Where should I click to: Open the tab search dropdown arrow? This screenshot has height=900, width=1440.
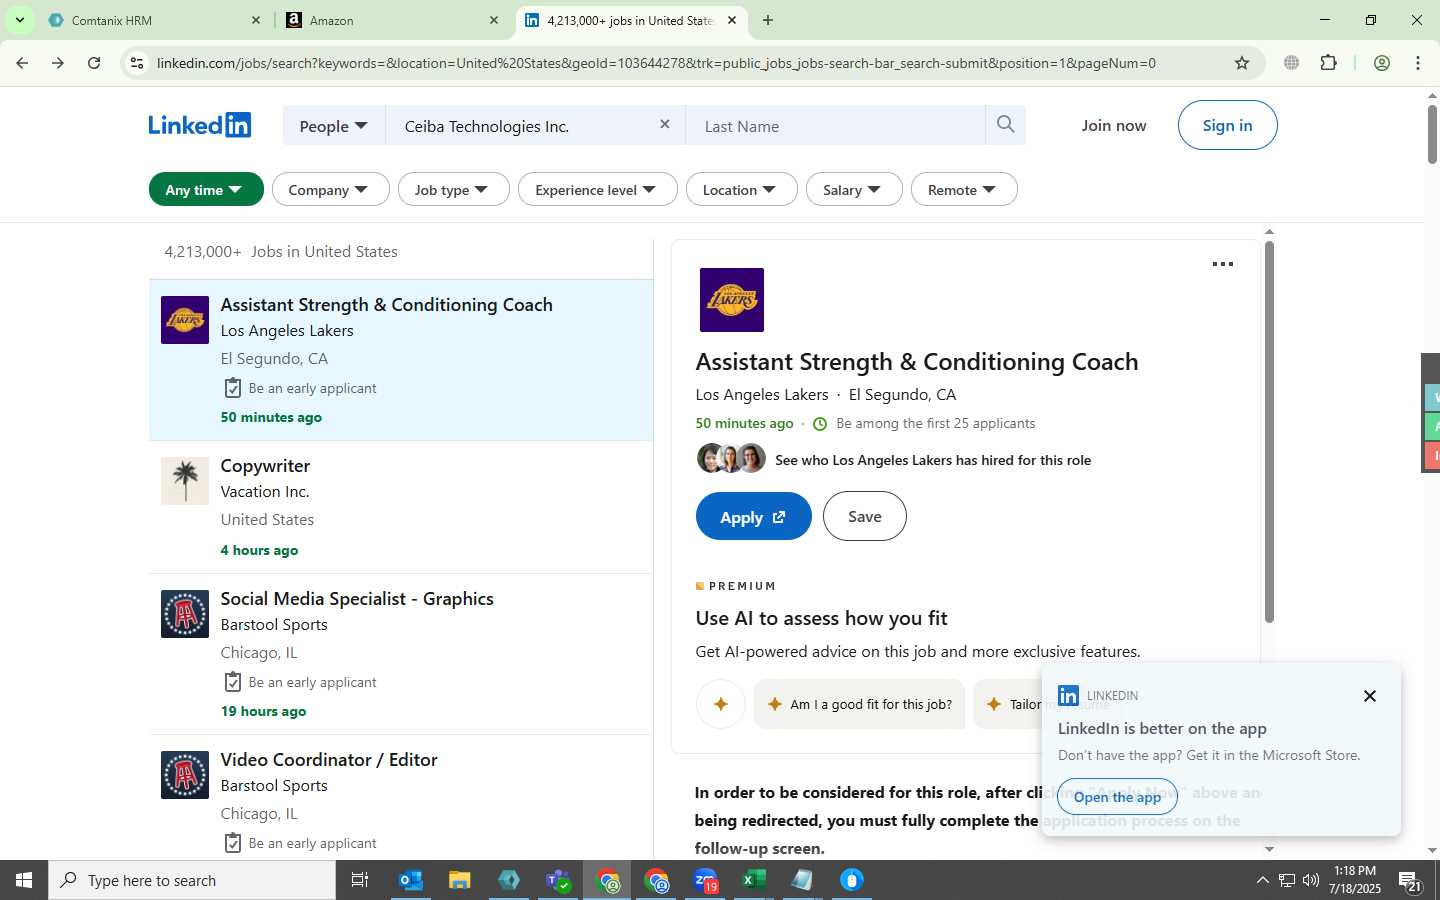point(19,20)
